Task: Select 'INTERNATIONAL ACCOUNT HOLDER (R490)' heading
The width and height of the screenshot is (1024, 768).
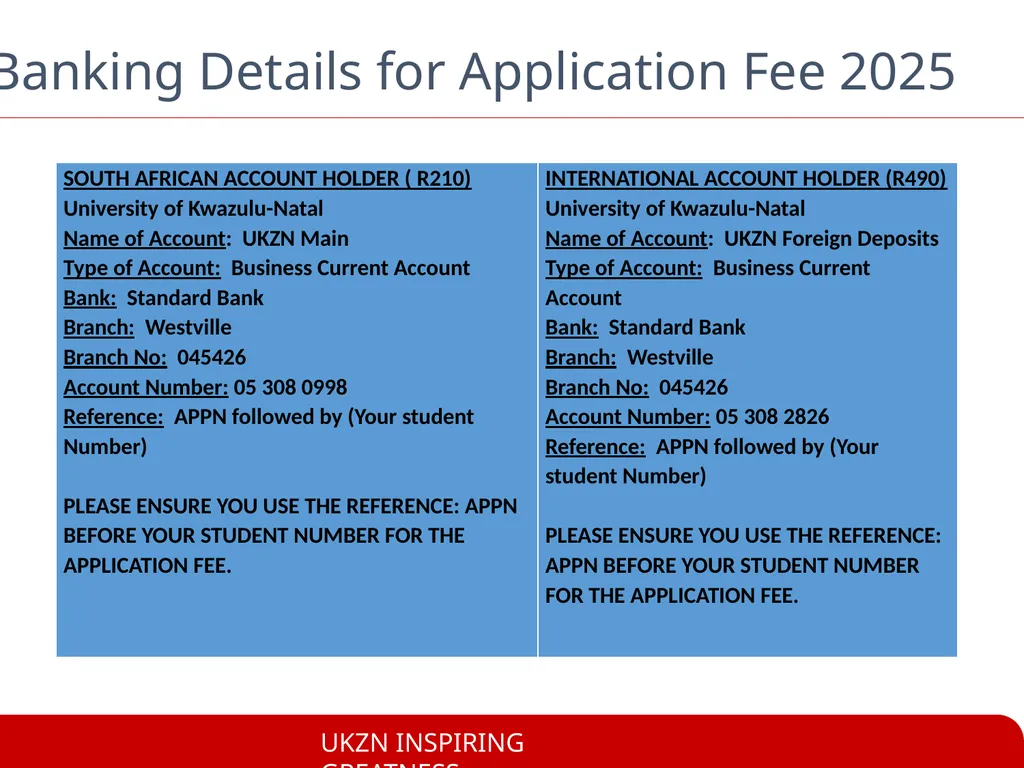Action: coord(746,178)
